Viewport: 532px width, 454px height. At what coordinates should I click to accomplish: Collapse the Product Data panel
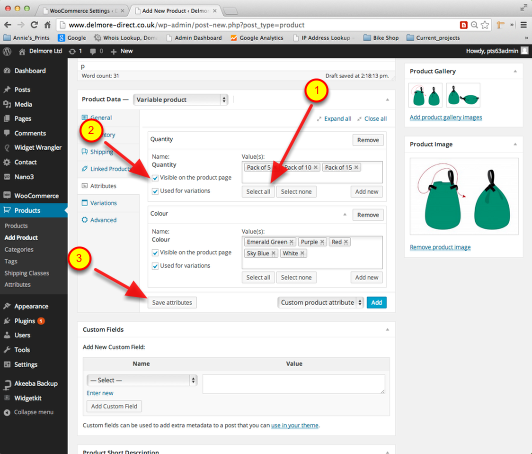point(387,100)
